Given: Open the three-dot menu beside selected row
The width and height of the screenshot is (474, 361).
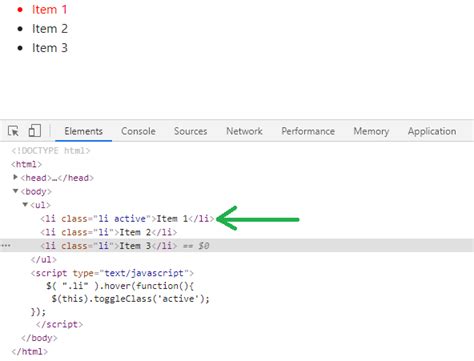Looking at the screenshot, I should pos(6,246).
